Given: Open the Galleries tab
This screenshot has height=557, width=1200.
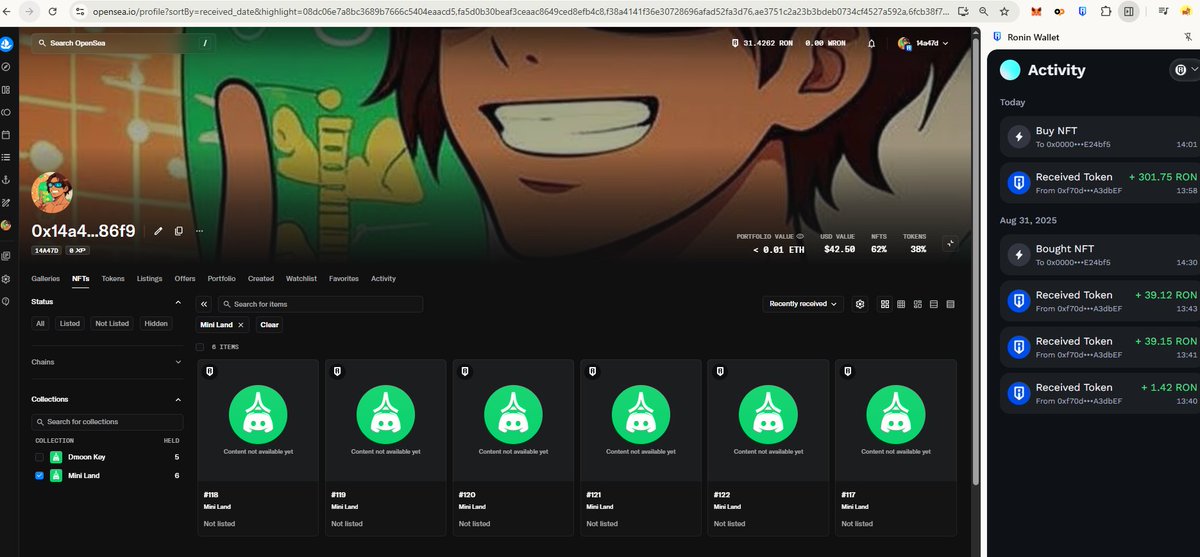Looking at the screenshot, I should (46, 279).
